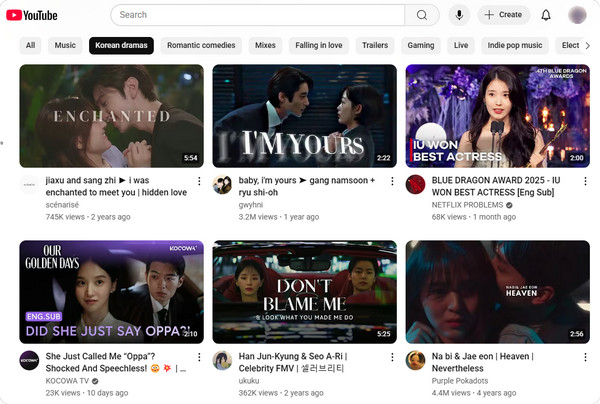Image resolution: width=600 pixels, height=404 pixels.
Task: Open 'Han Jun-Kyung & Seo A-Ri' title link
Action: tap(293, 362)
